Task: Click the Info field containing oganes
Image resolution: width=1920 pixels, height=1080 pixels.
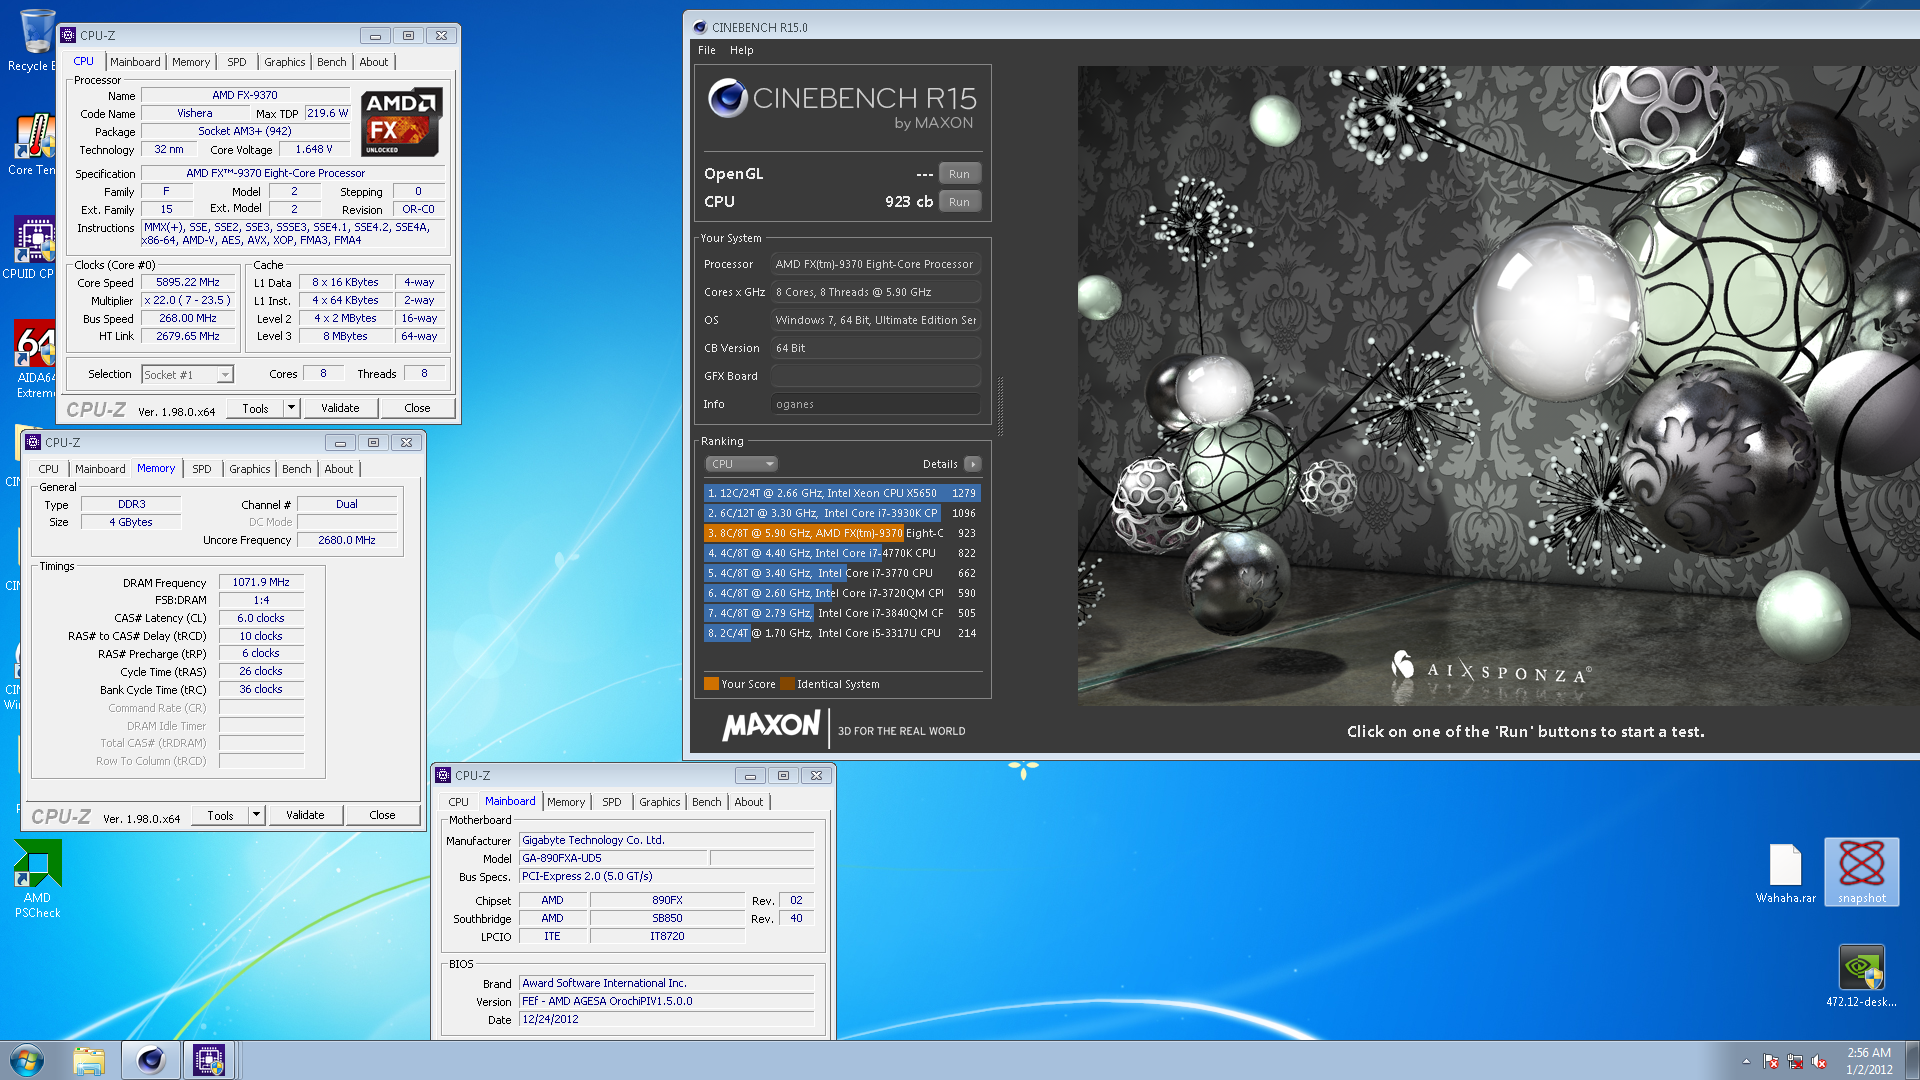Action: [875, 404]
